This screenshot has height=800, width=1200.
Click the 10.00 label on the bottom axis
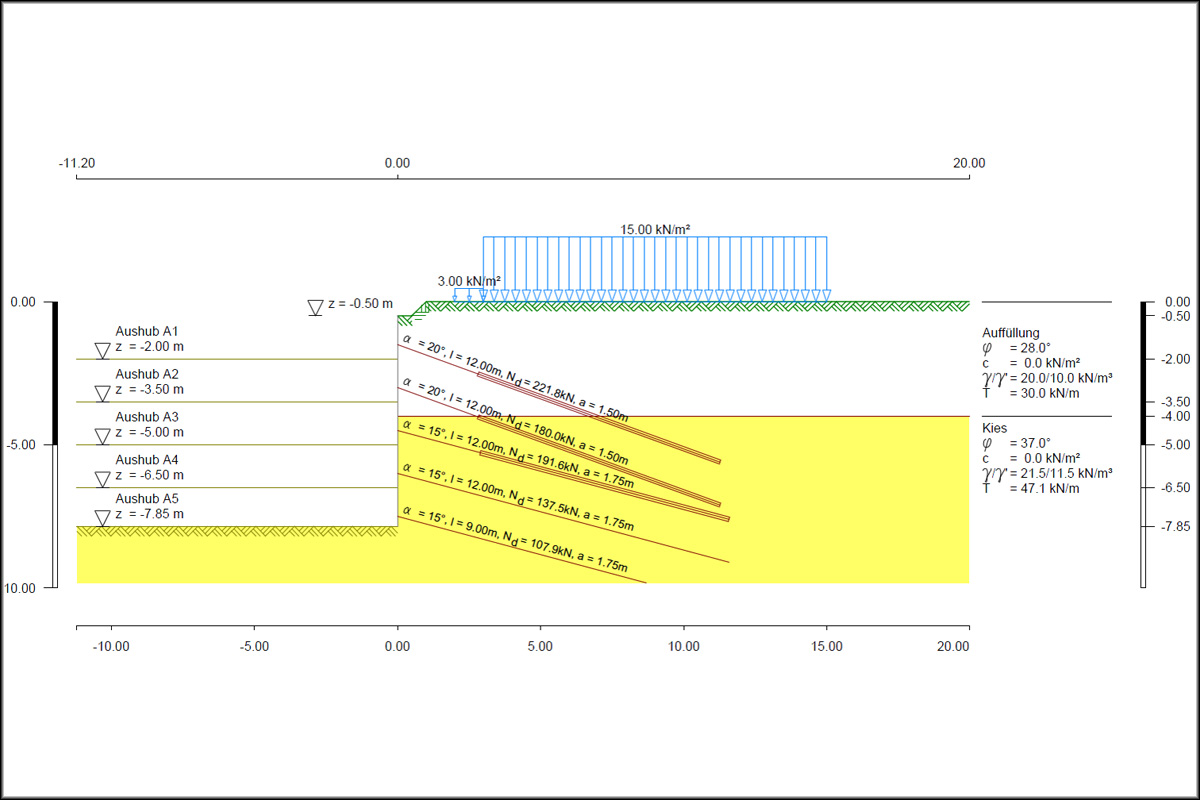[683, 647]
